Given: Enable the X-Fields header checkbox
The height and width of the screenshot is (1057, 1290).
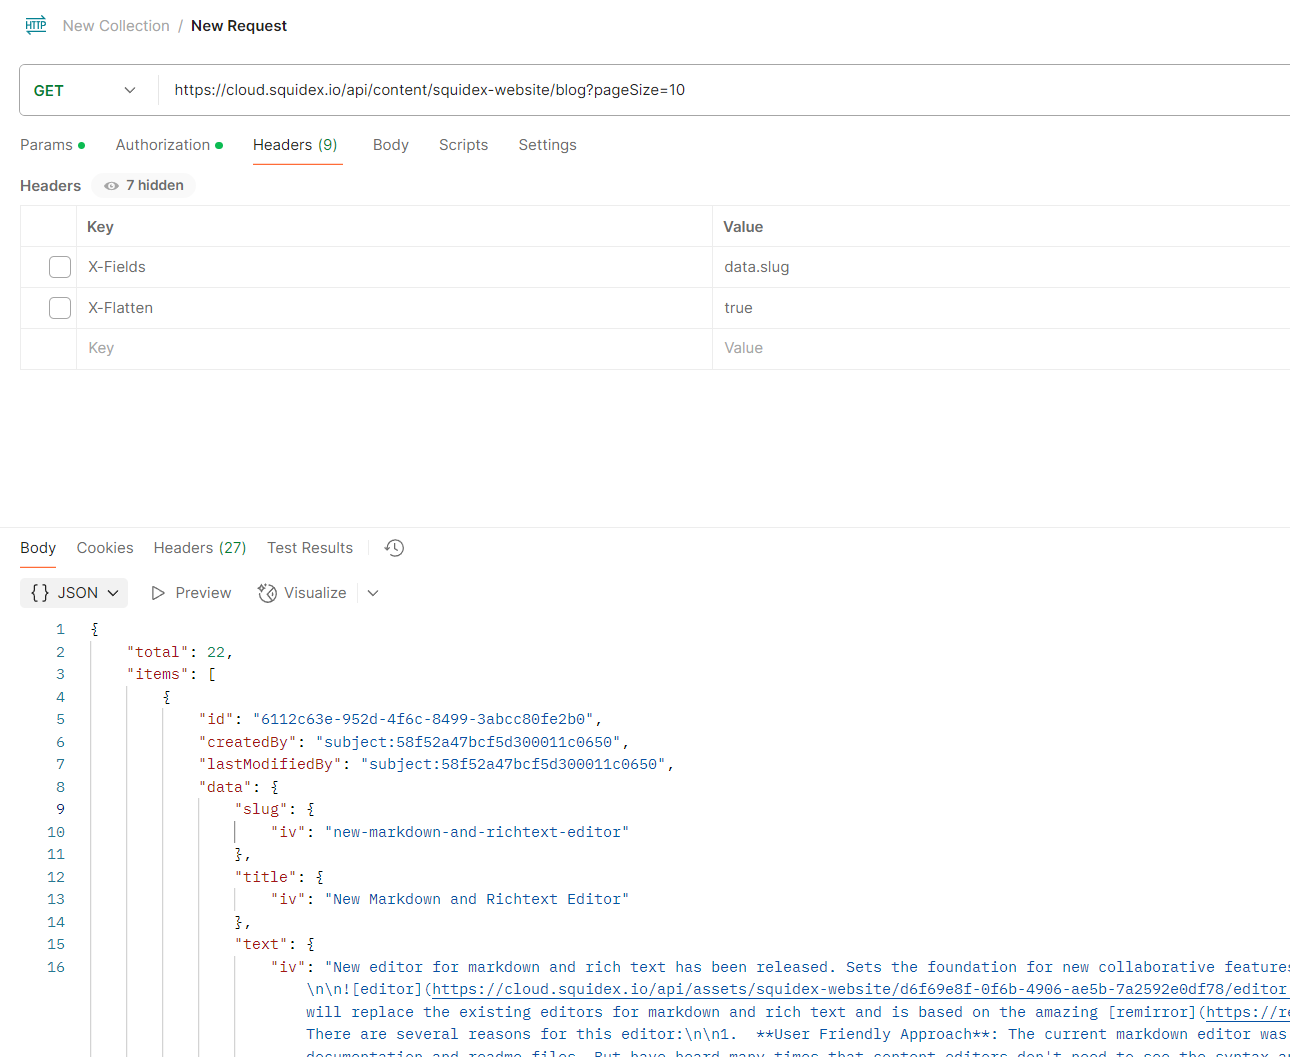Looking at the screenshot, I should point(60,267).
